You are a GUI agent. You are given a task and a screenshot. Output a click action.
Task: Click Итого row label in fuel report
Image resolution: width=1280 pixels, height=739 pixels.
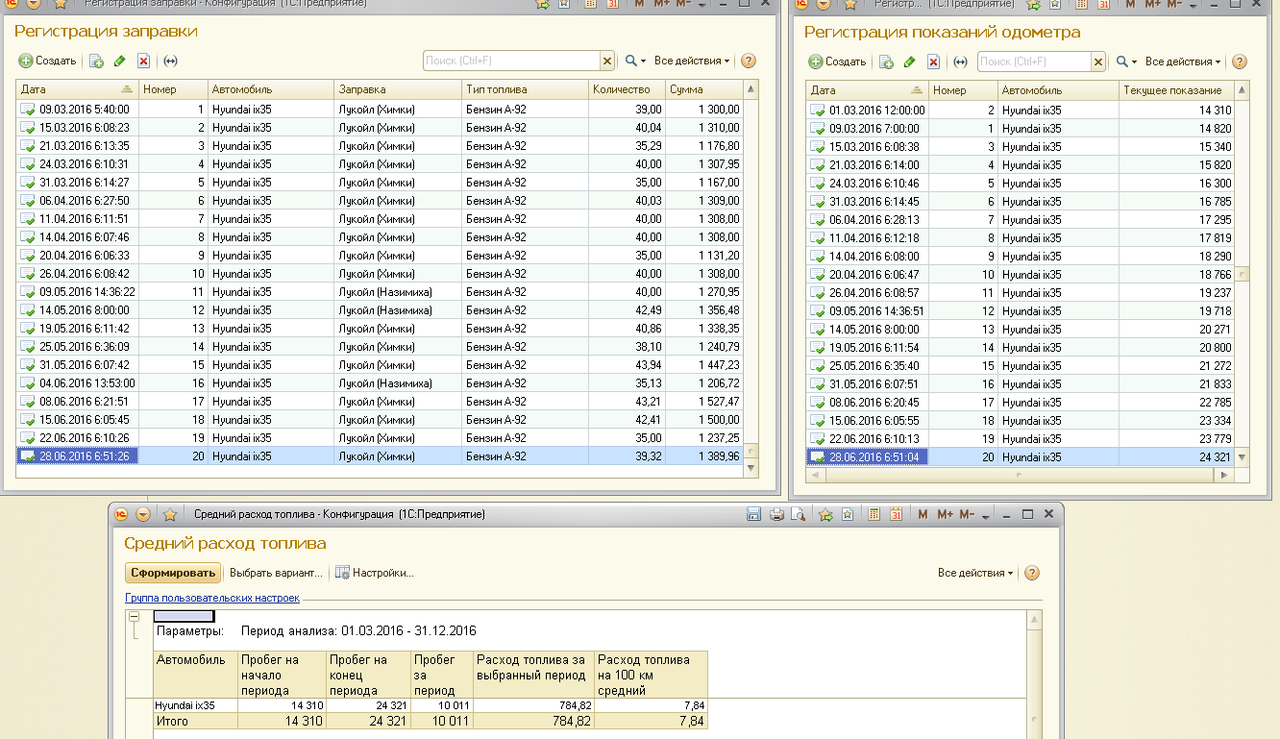coord(196,720)
